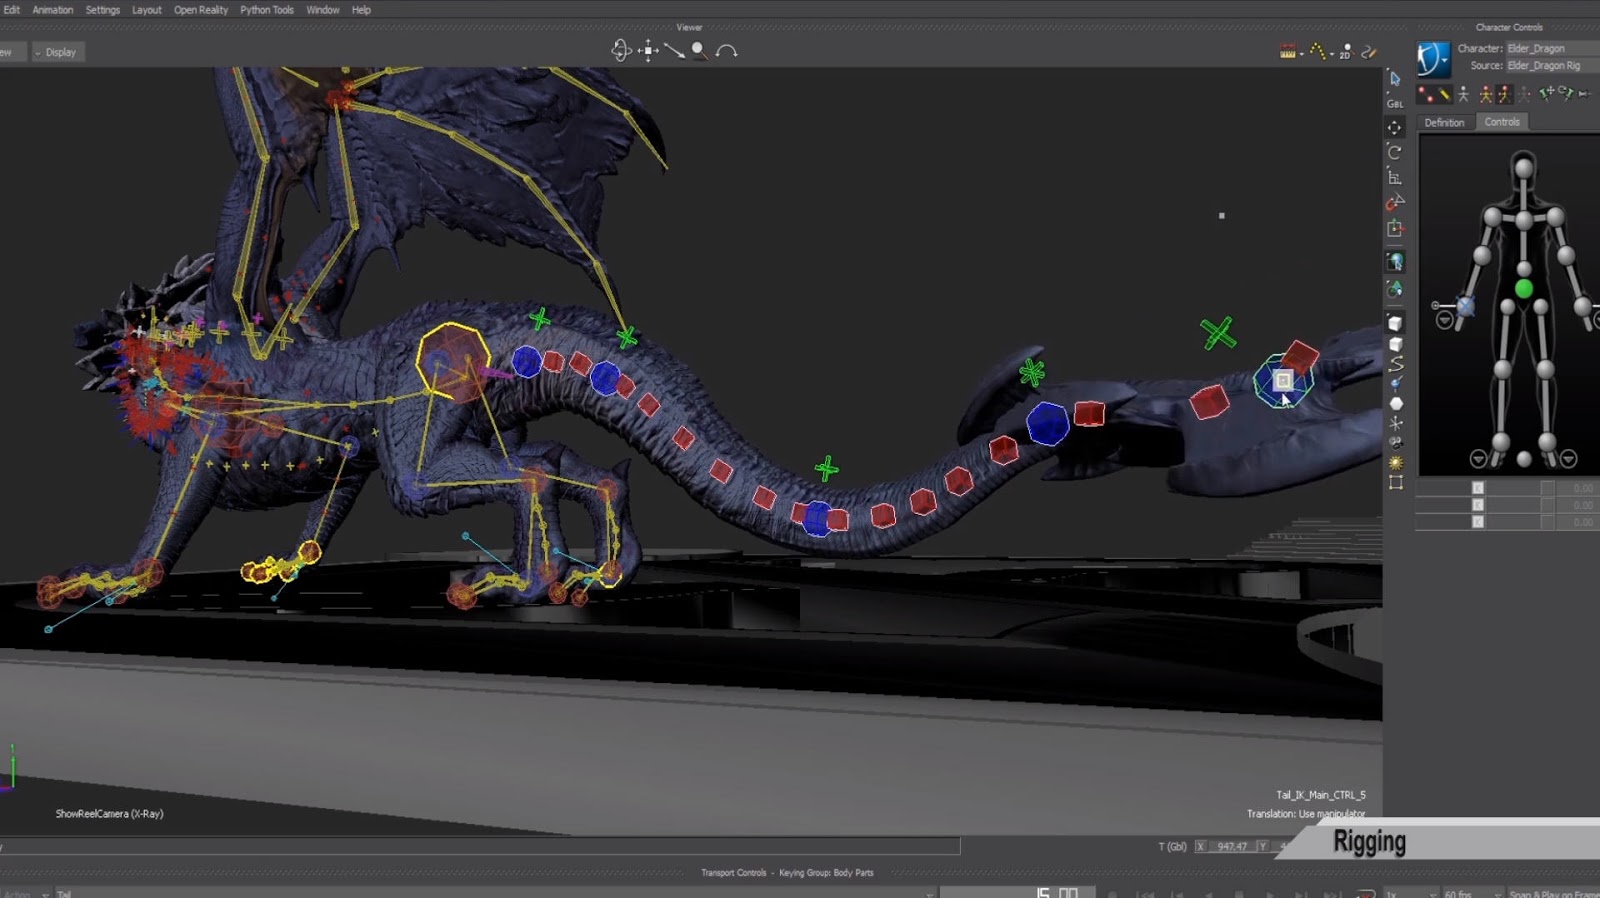Open the Display dropdown in Viewer

[x=59, y=52]
